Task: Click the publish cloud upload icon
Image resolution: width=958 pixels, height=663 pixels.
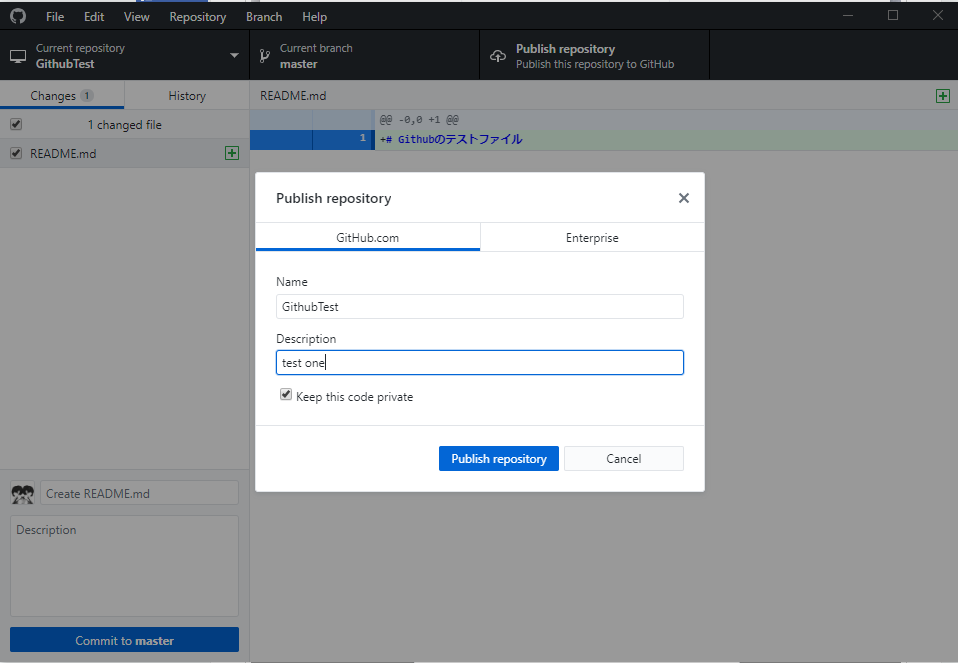Action: coord(498,57)
